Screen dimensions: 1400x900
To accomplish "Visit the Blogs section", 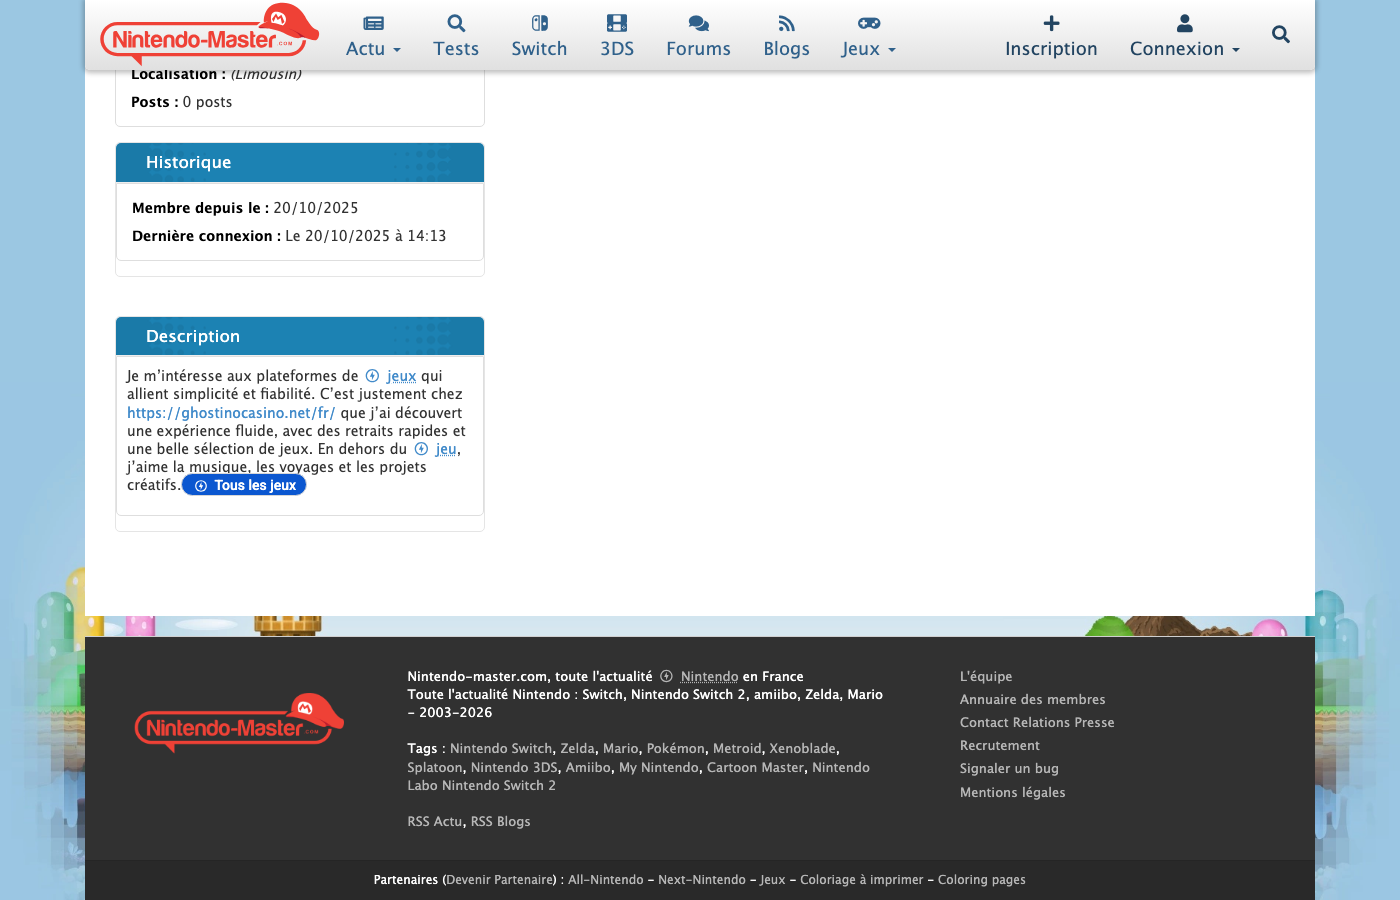I will pyautogui.click(x=787, y=49).
